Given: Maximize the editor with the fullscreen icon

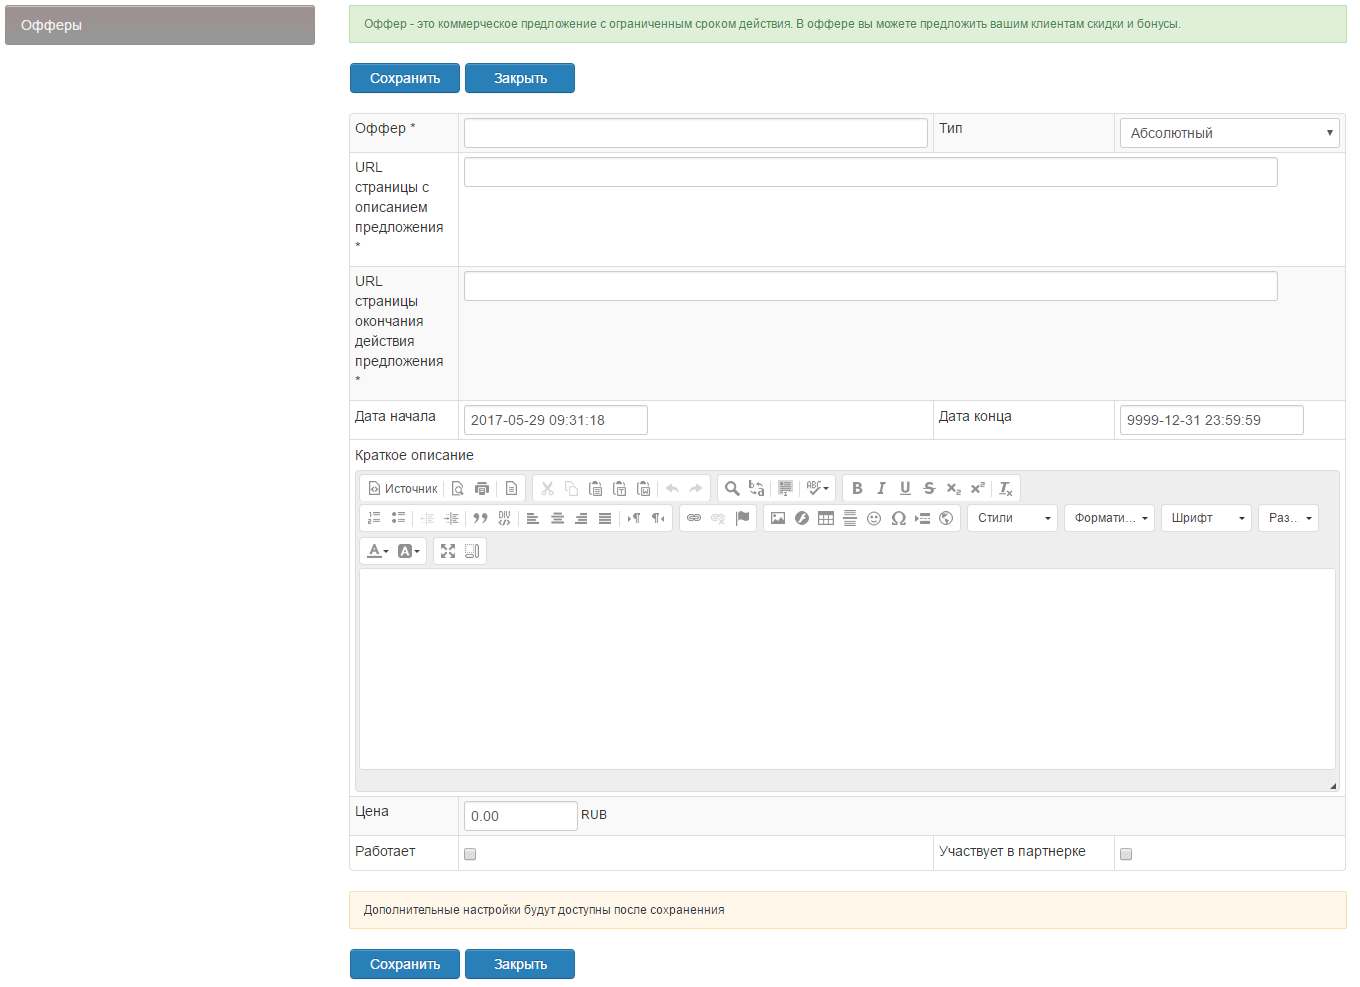Looking at the screenshot, I should (x=448, y=551).
